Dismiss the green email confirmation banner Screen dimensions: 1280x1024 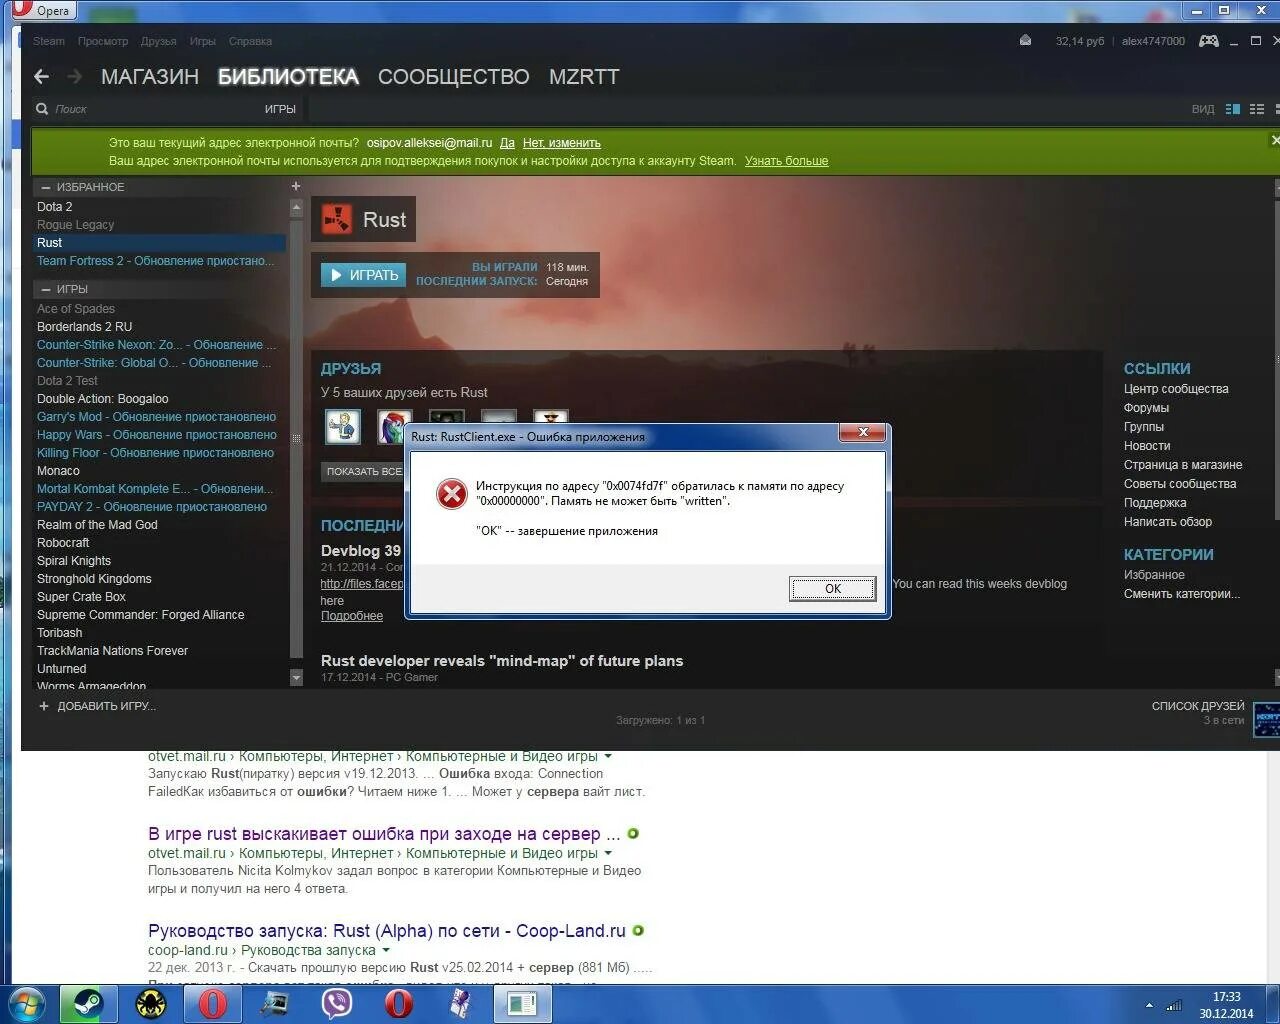pos(1274,141)
